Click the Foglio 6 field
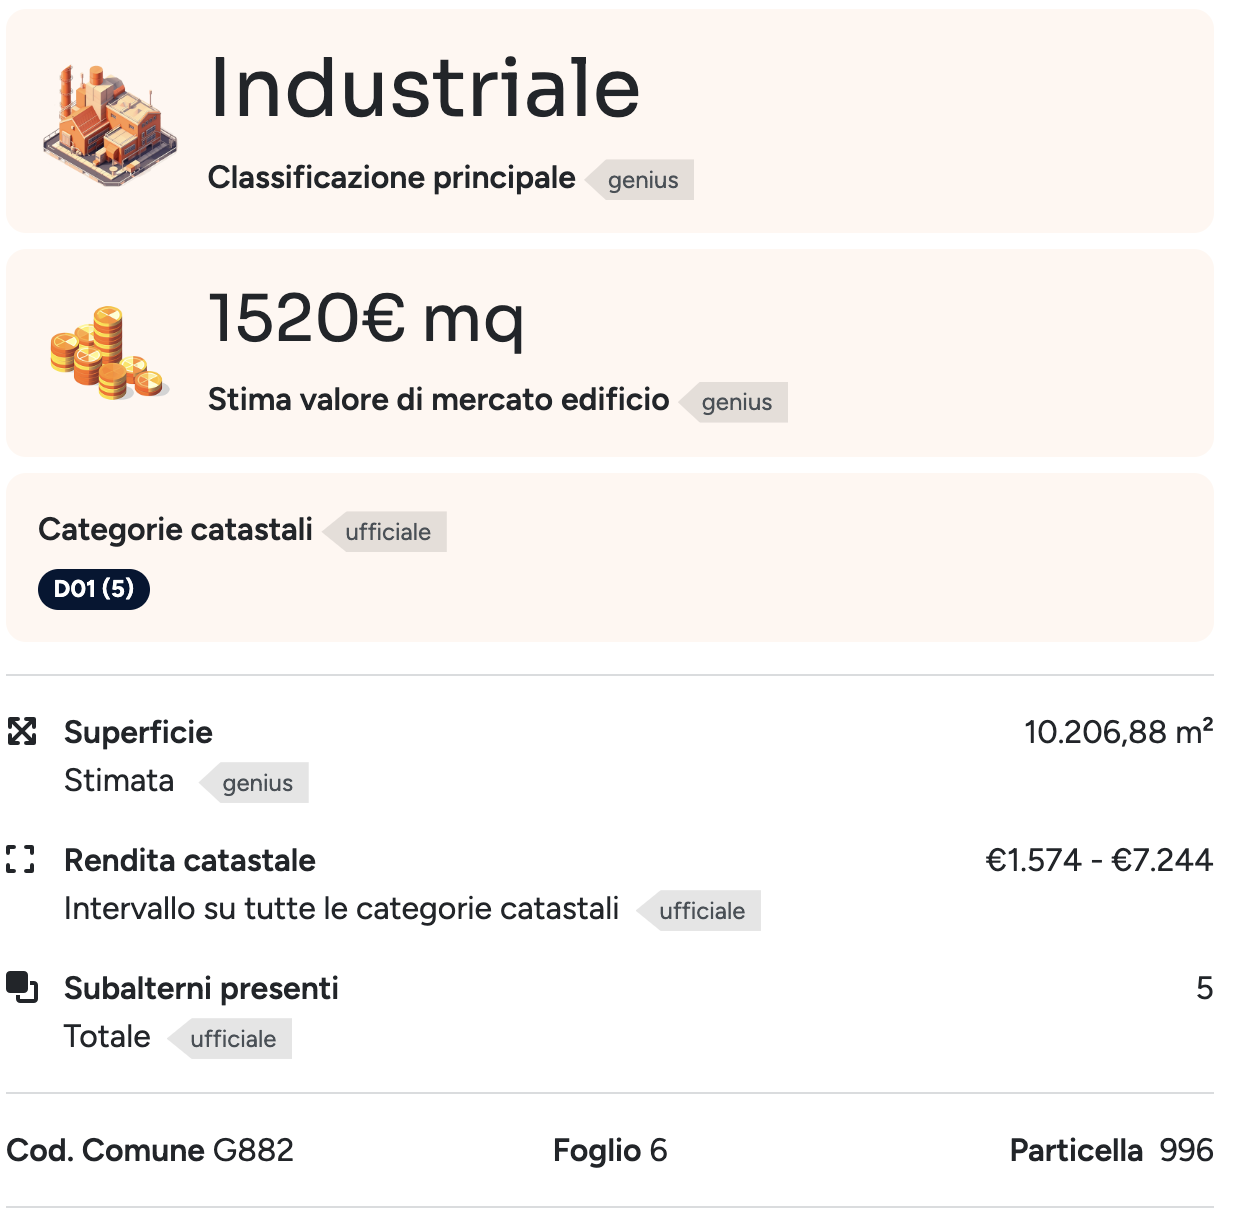 tap(610, 1150)
